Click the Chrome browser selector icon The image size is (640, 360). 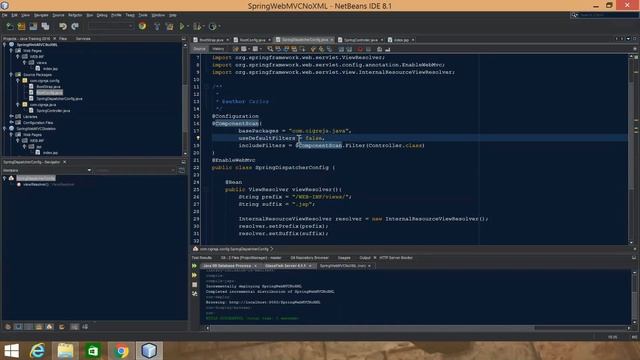coord(142,27)
